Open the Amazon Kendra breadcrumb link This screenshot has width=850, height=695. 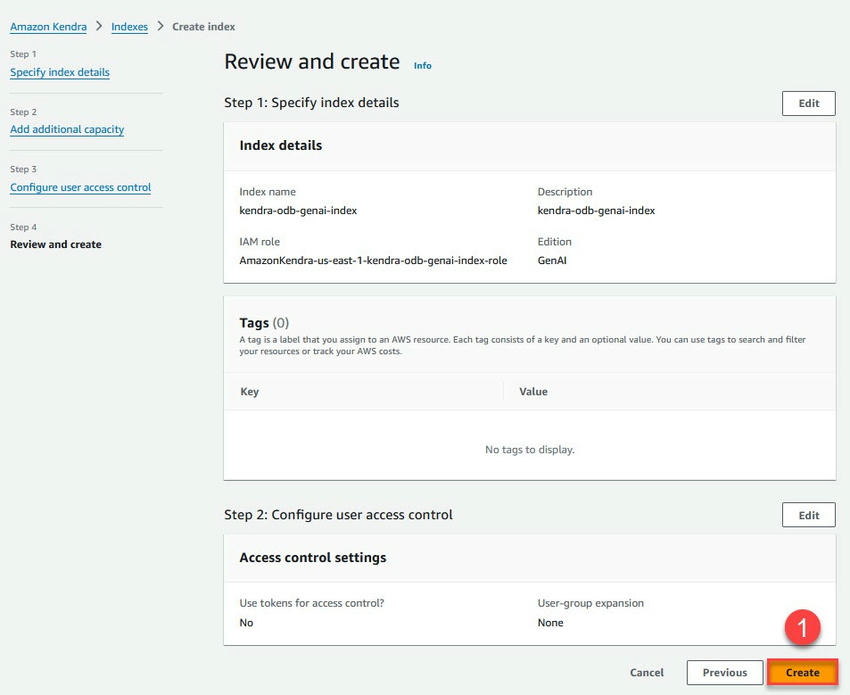[48, 27]
